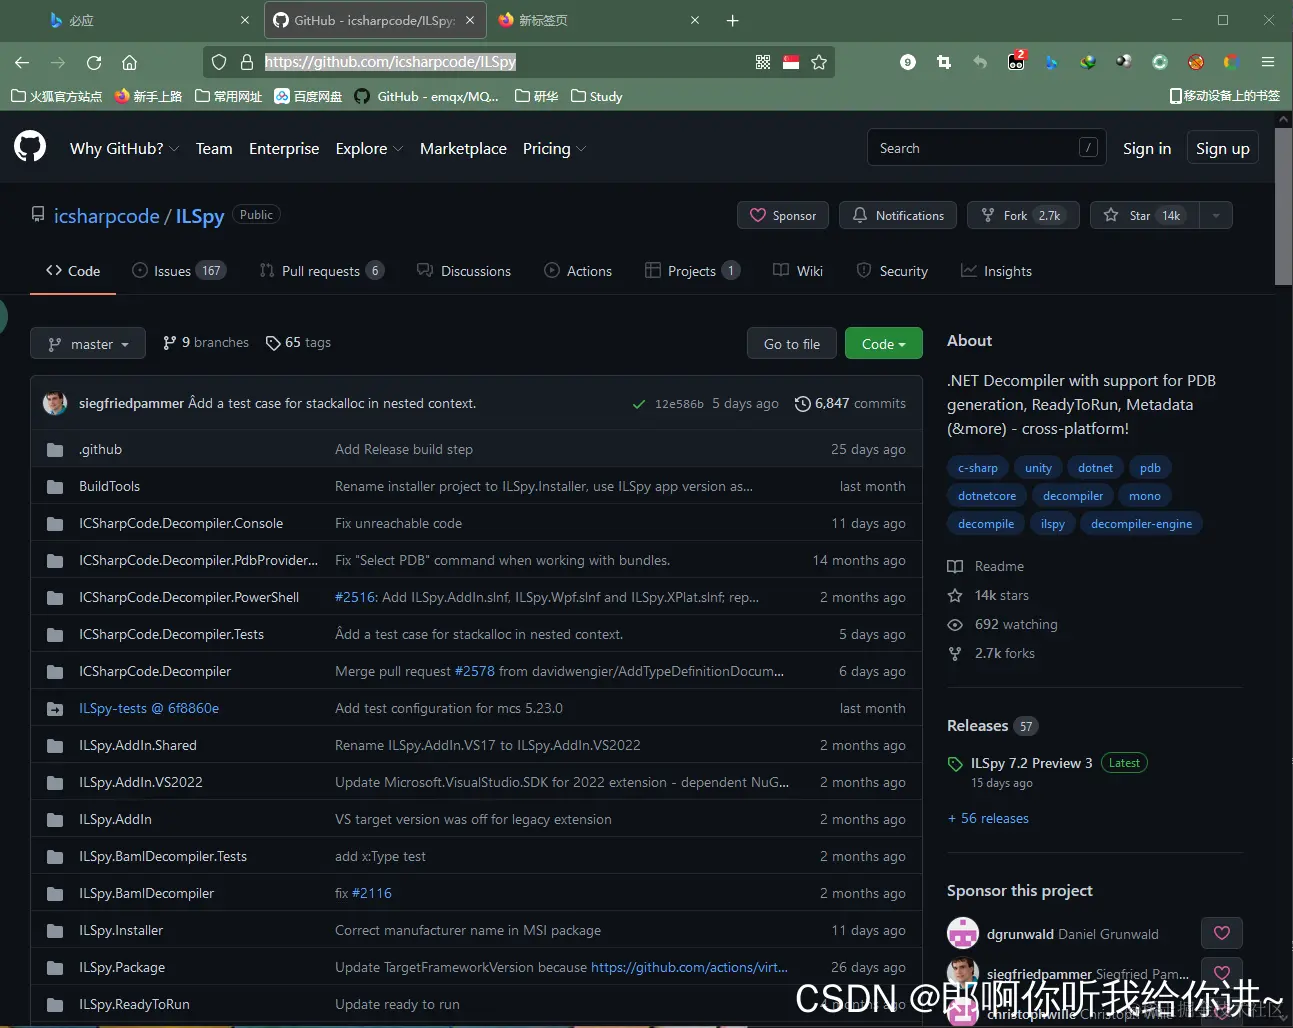Open the Projects tab

pos(692,271)
